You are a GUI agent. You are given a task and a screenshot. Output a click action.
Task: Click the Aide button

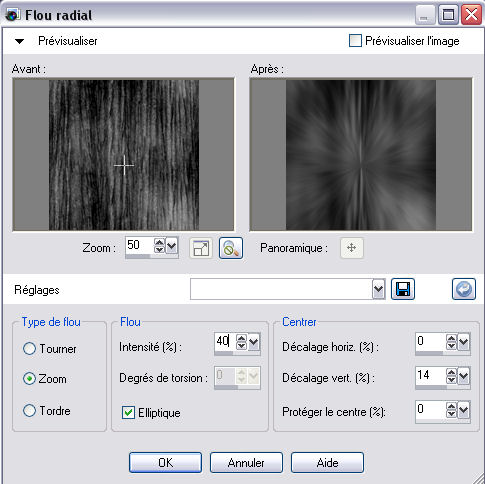pyautogui.click(x=327, y=462)
